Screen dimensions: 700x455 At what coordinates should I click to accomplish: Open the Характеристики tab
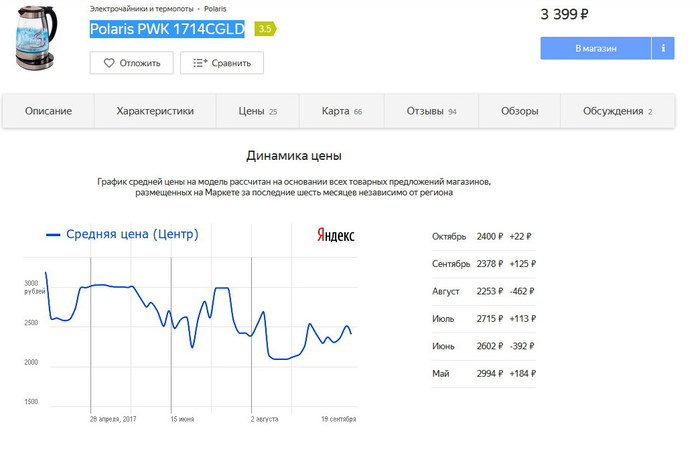tap(155, 111)
